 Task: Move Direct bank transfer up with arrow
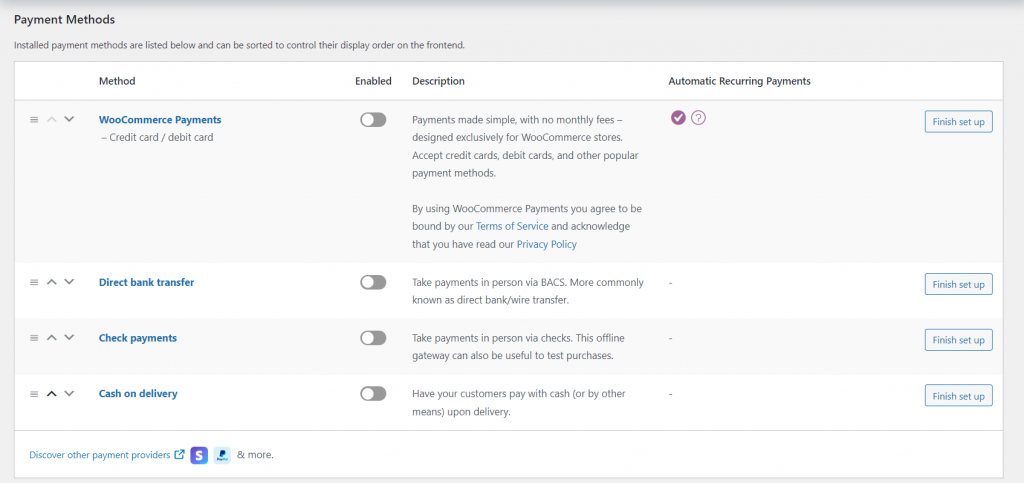51,282
